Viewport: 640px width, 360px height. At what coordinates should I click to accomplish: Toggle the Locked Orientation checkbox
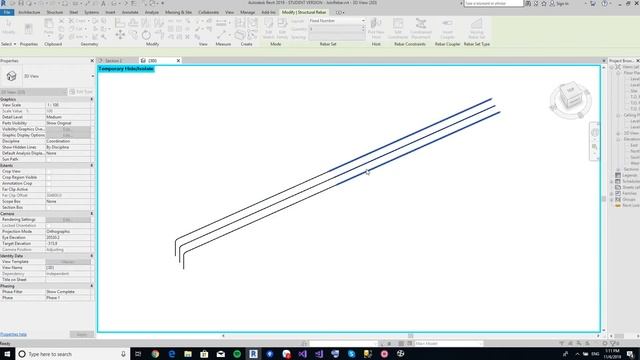coord(49,225)
